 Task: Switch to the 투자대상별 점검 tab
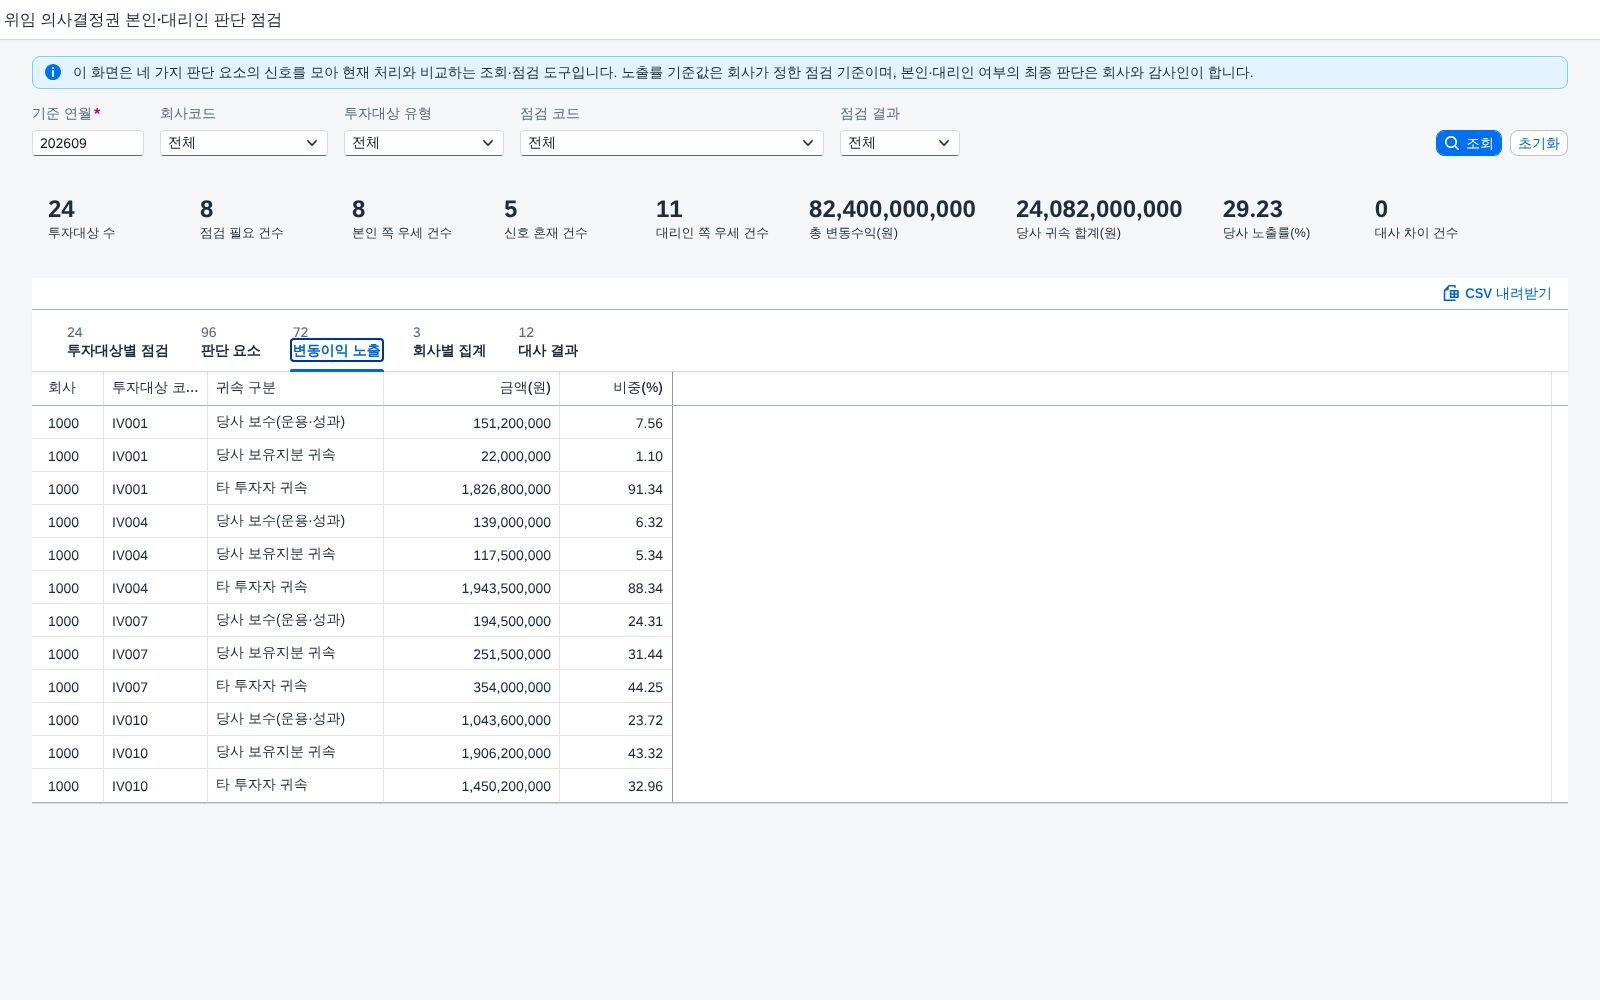(117, 342)
